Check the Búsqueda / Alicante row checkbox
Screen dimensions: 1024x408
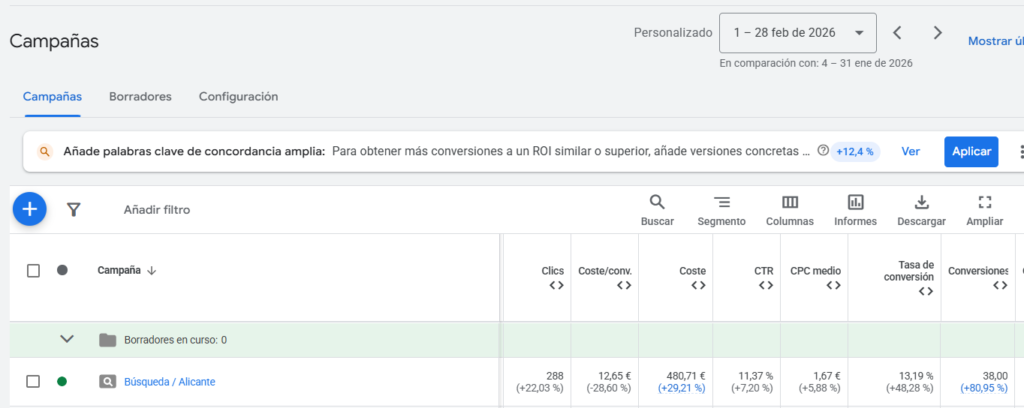point(33,381)
